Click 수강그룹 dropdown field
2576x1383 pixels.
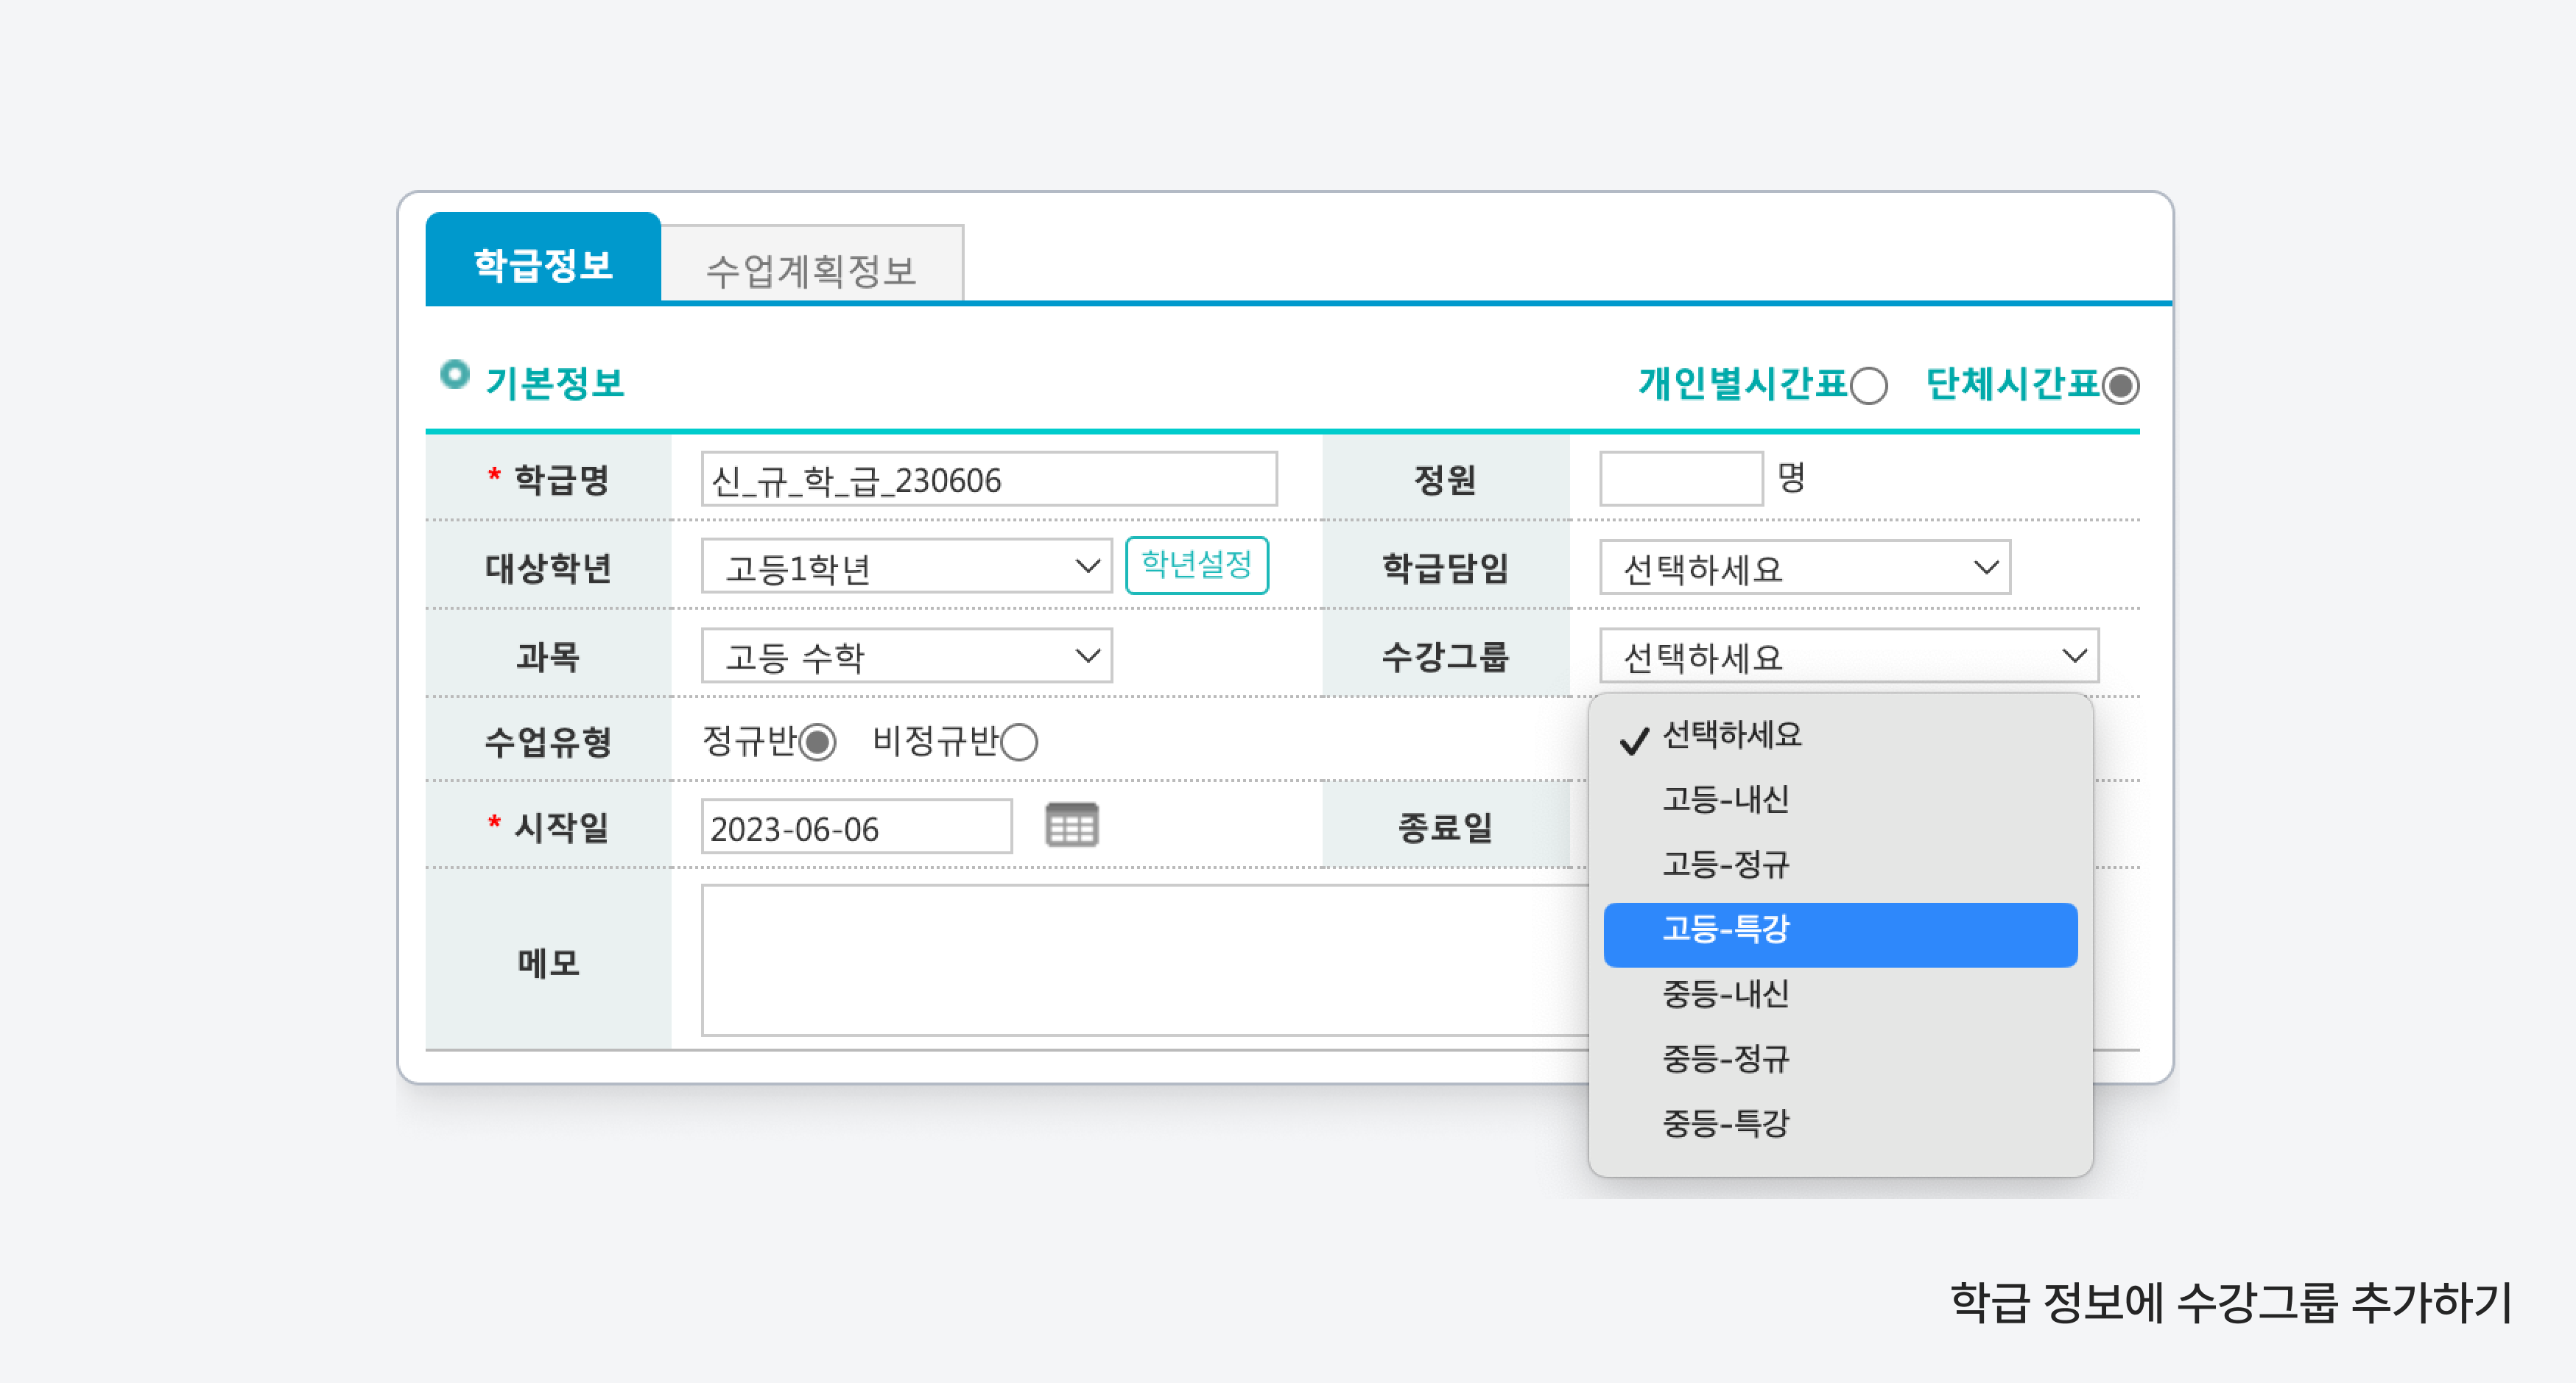click(1848, 656)
